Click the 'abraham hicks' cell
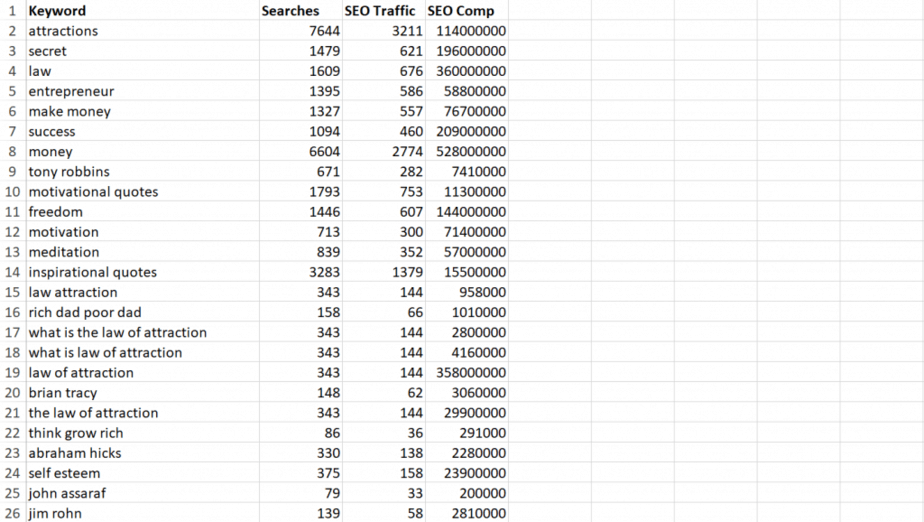The height and width of the screenshot is (522, 924). tap(143, 452)
